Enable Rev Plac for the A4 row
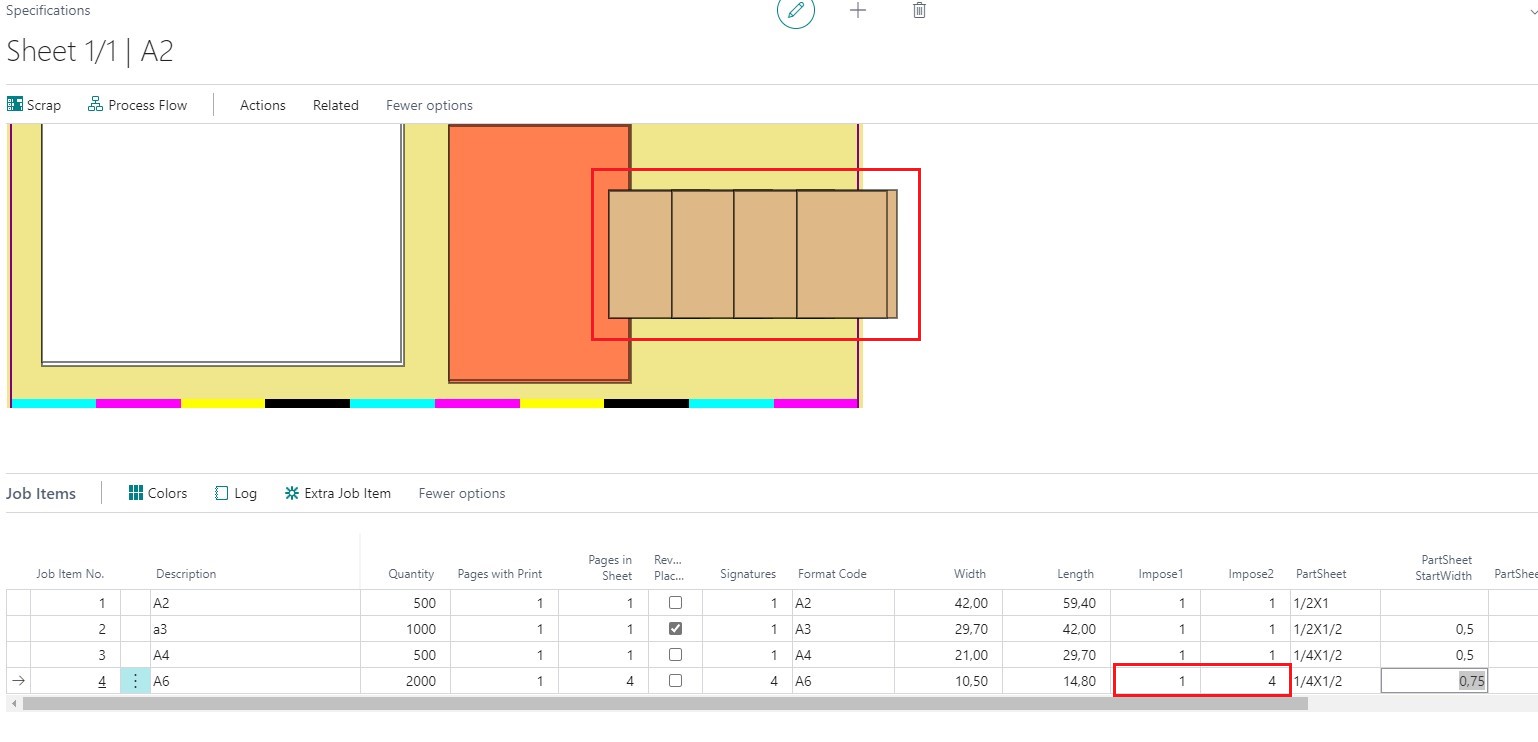 click(675, 654)
